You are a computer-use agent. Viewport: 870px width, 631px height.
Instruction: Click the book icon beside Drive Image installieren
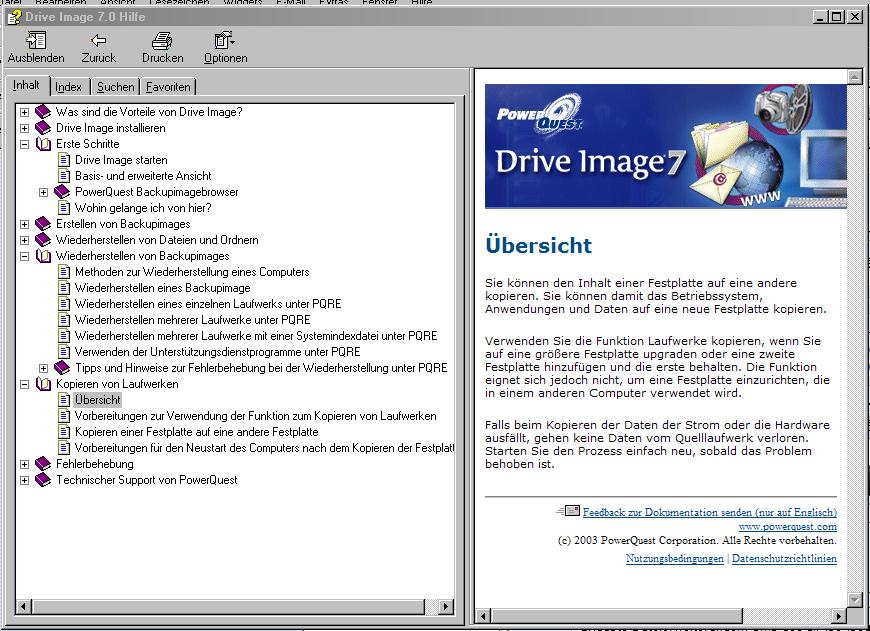point(43,128)
